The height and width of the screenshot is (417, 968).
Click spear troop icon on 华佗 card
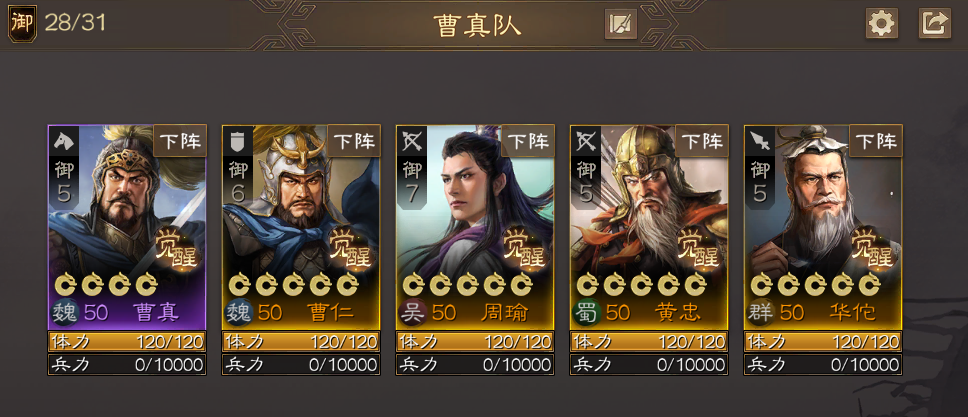(760, 141)
